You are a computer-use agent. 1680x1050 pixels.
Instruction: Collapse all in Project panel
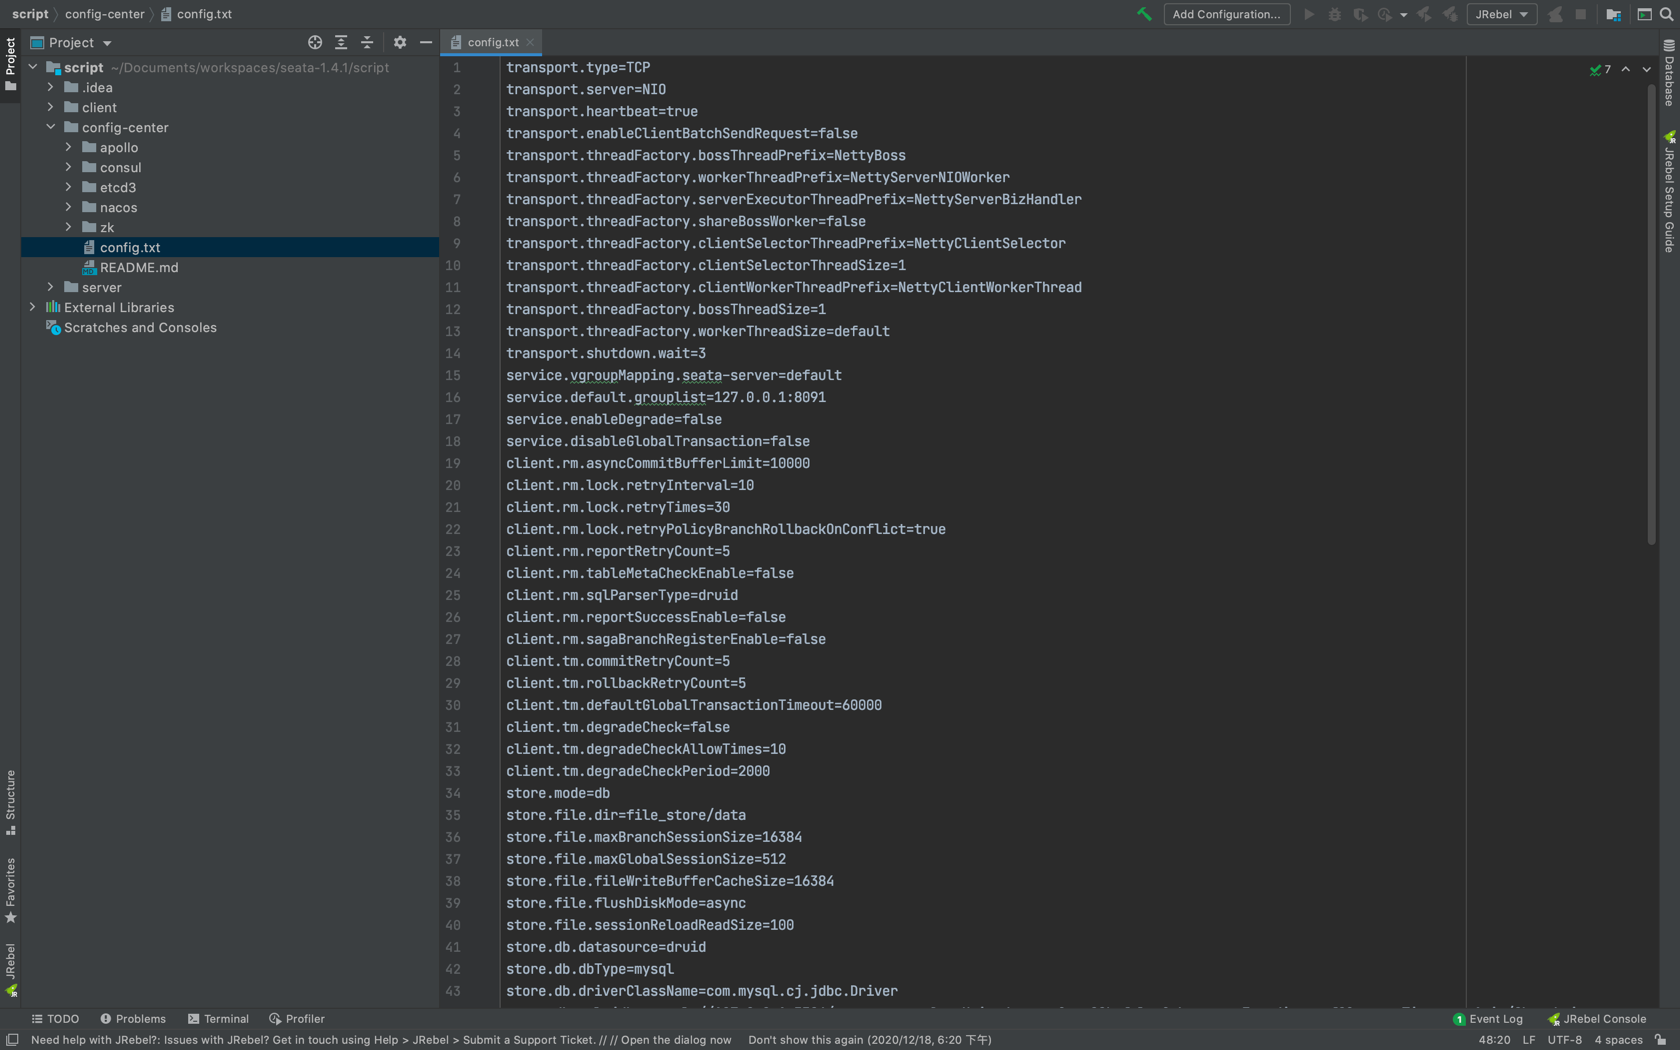[367, 42]
